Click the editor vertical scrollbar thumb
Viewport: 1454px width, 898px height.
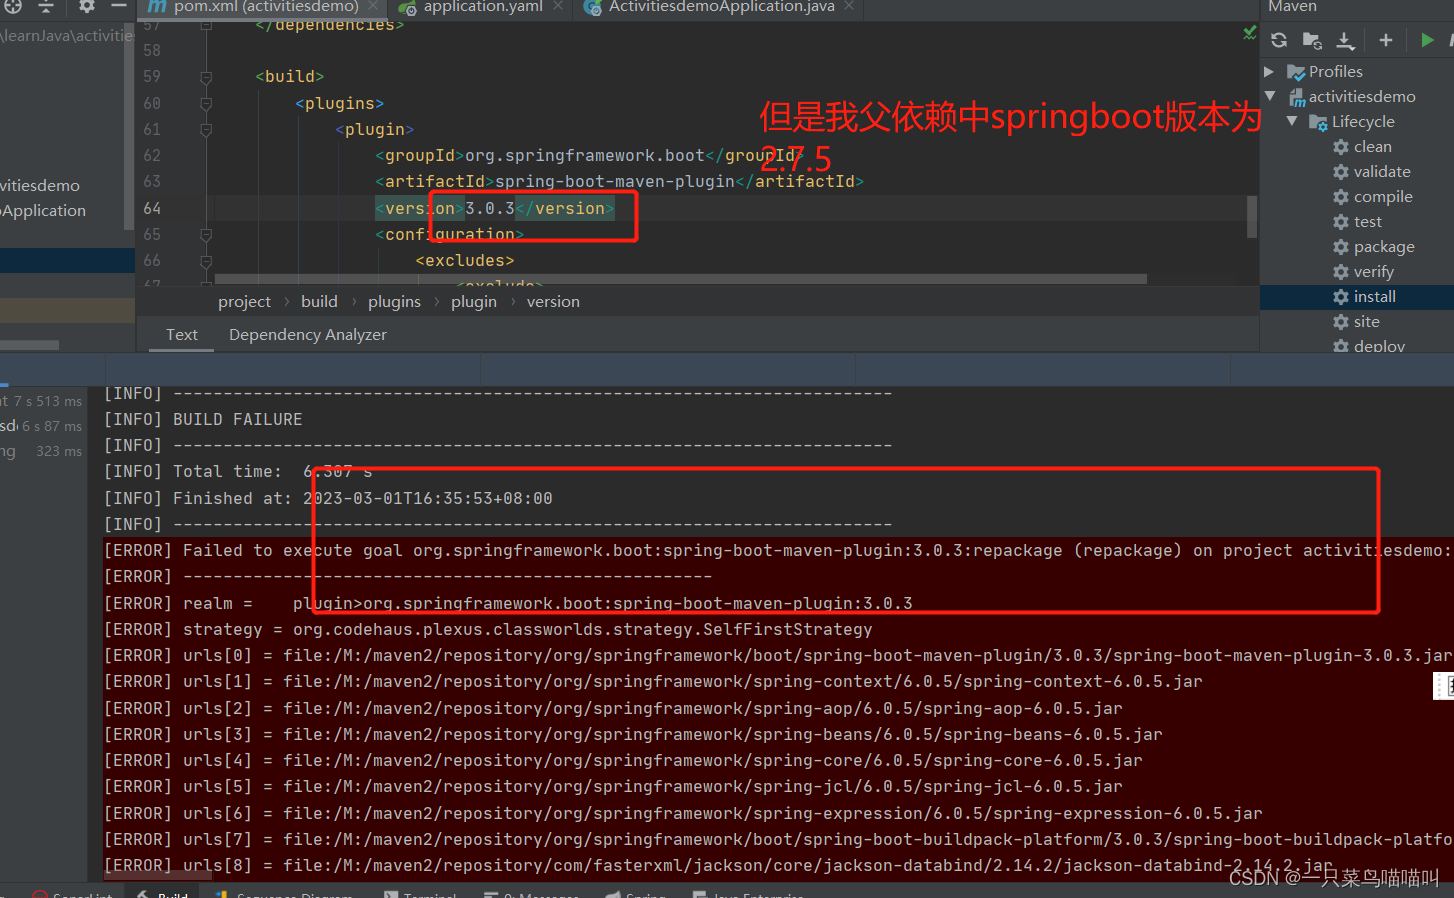coord(1251,216)
